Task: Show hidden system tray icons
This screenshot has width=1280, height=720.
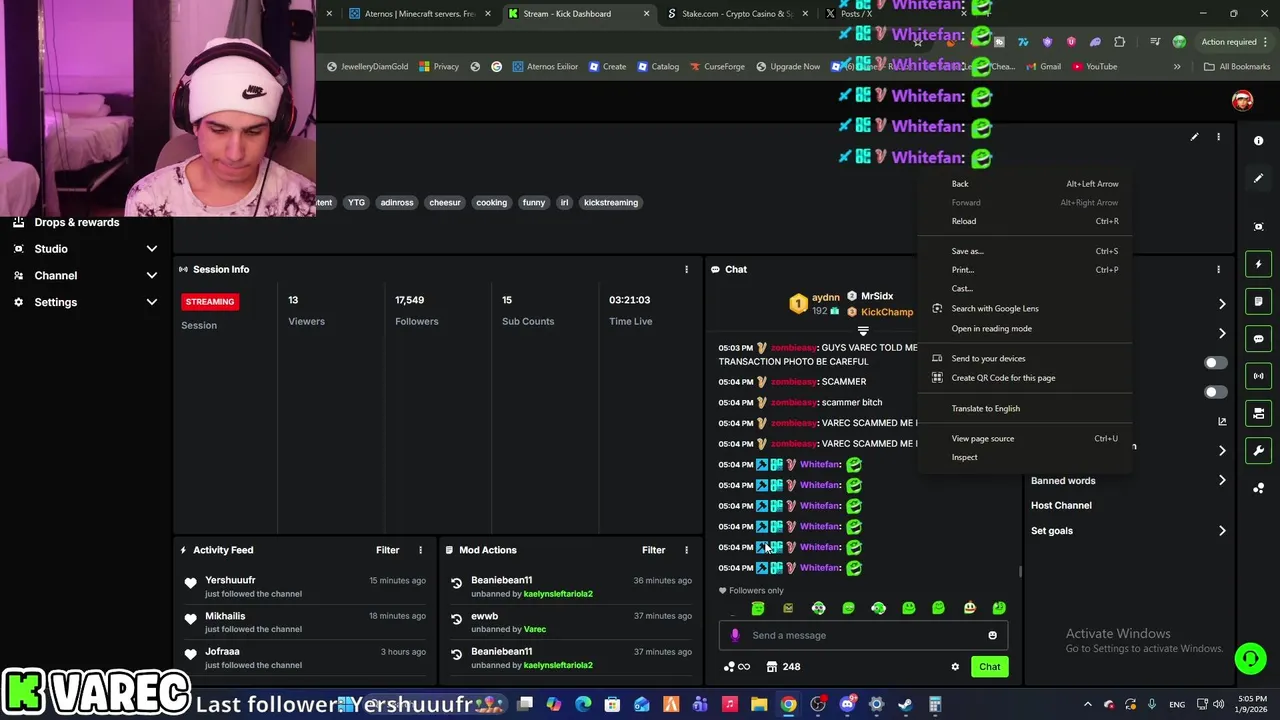Action: pos(1087,704)
